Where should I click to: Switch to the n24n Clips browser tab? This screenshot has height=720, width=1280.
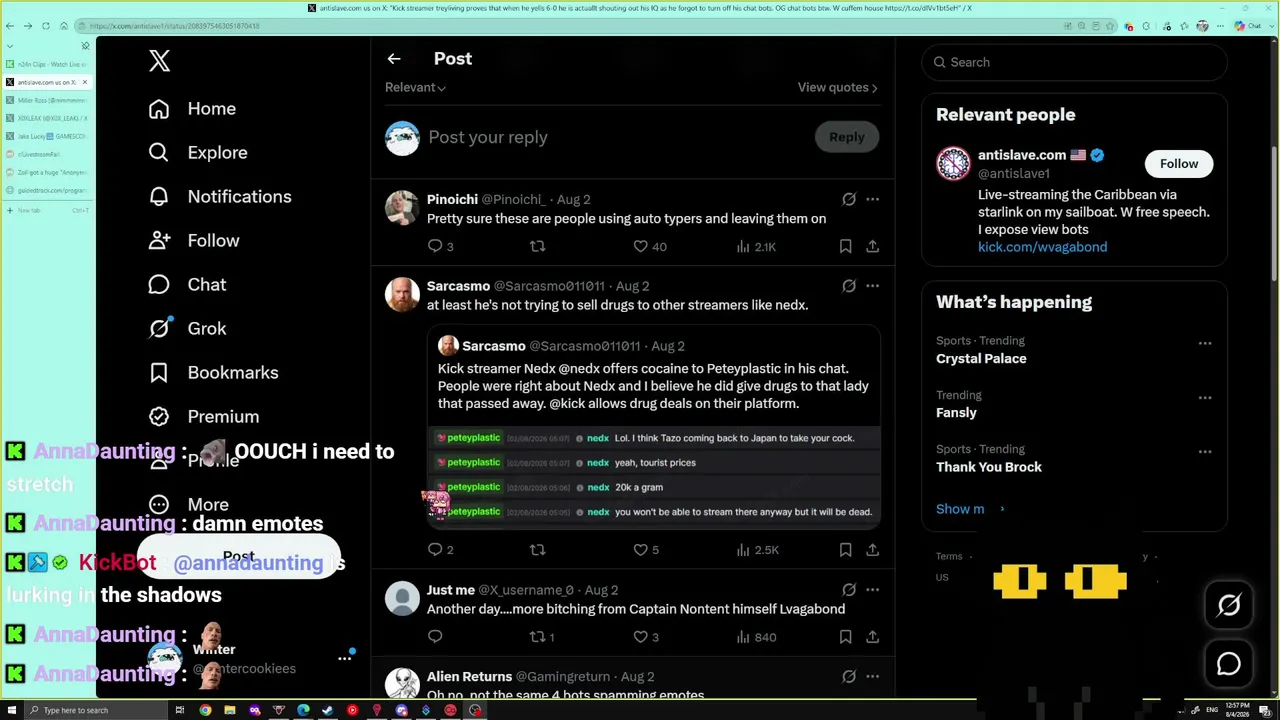(x=48, y=64)
